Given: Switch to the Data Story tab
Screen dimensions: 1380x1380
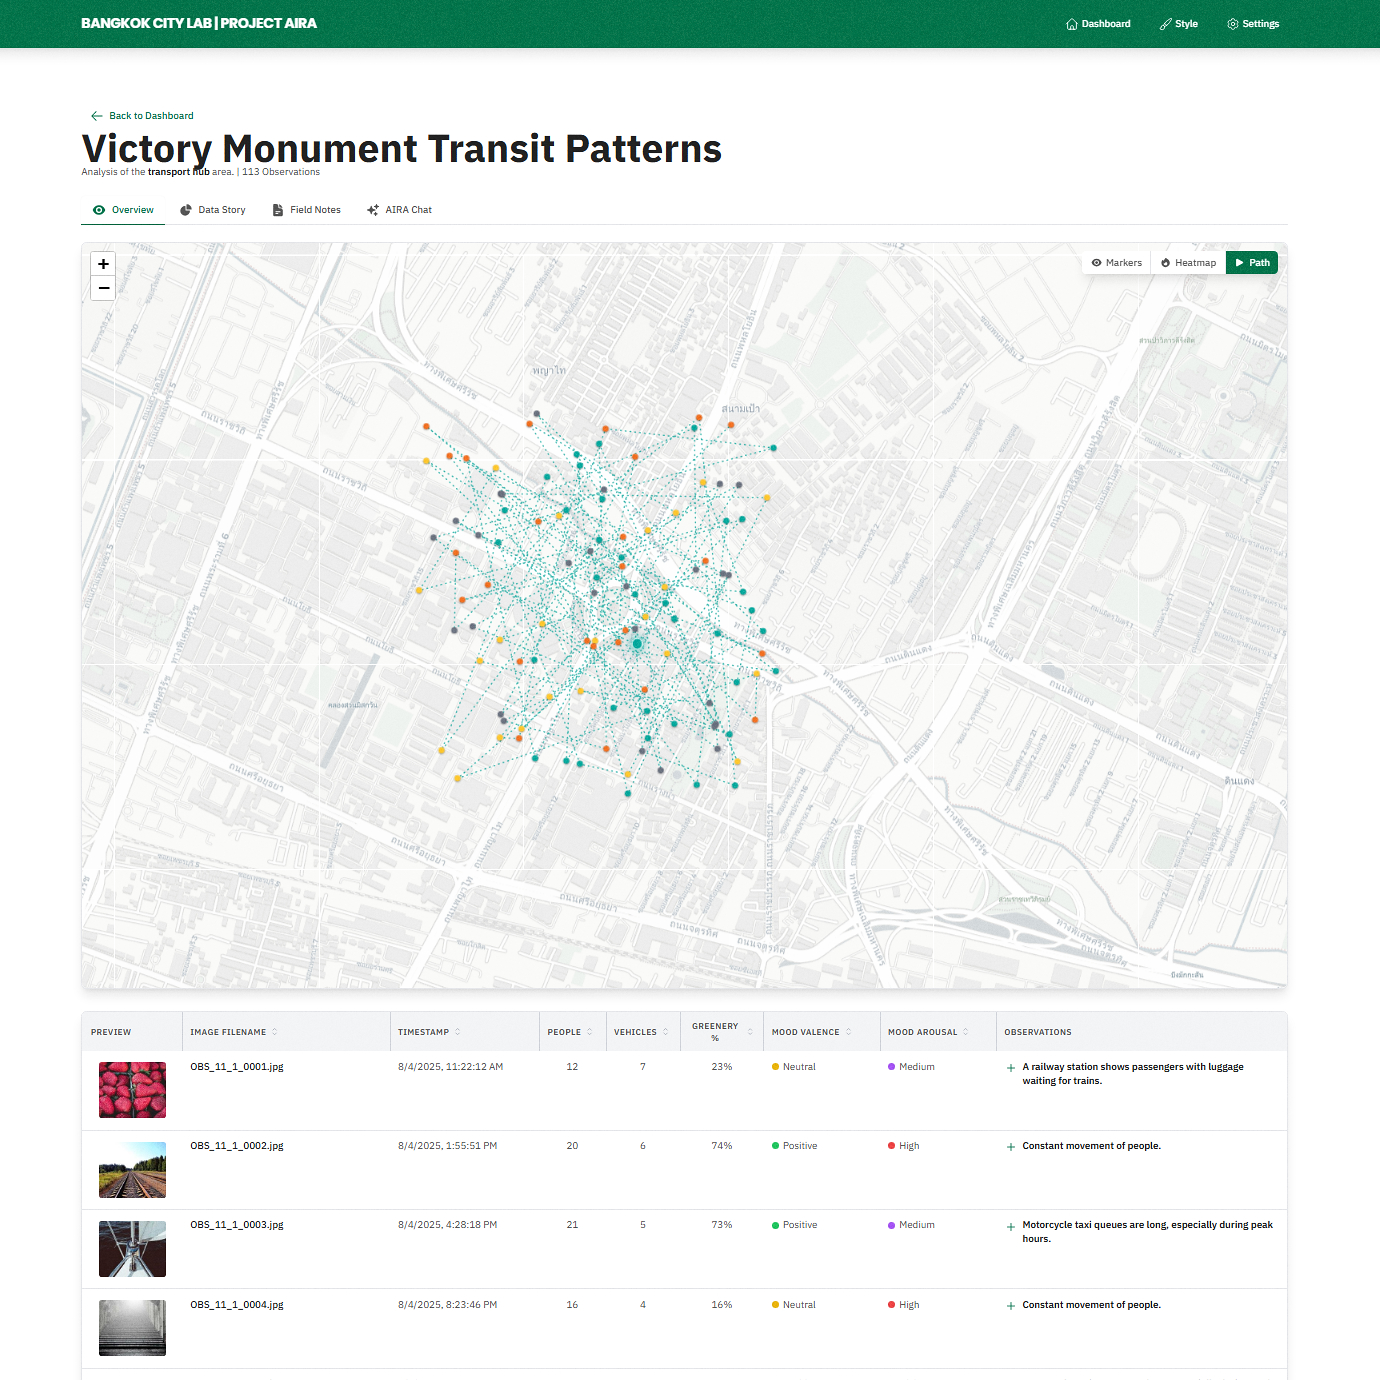Looking at the screenshot, I should click(x=212, y=210).
